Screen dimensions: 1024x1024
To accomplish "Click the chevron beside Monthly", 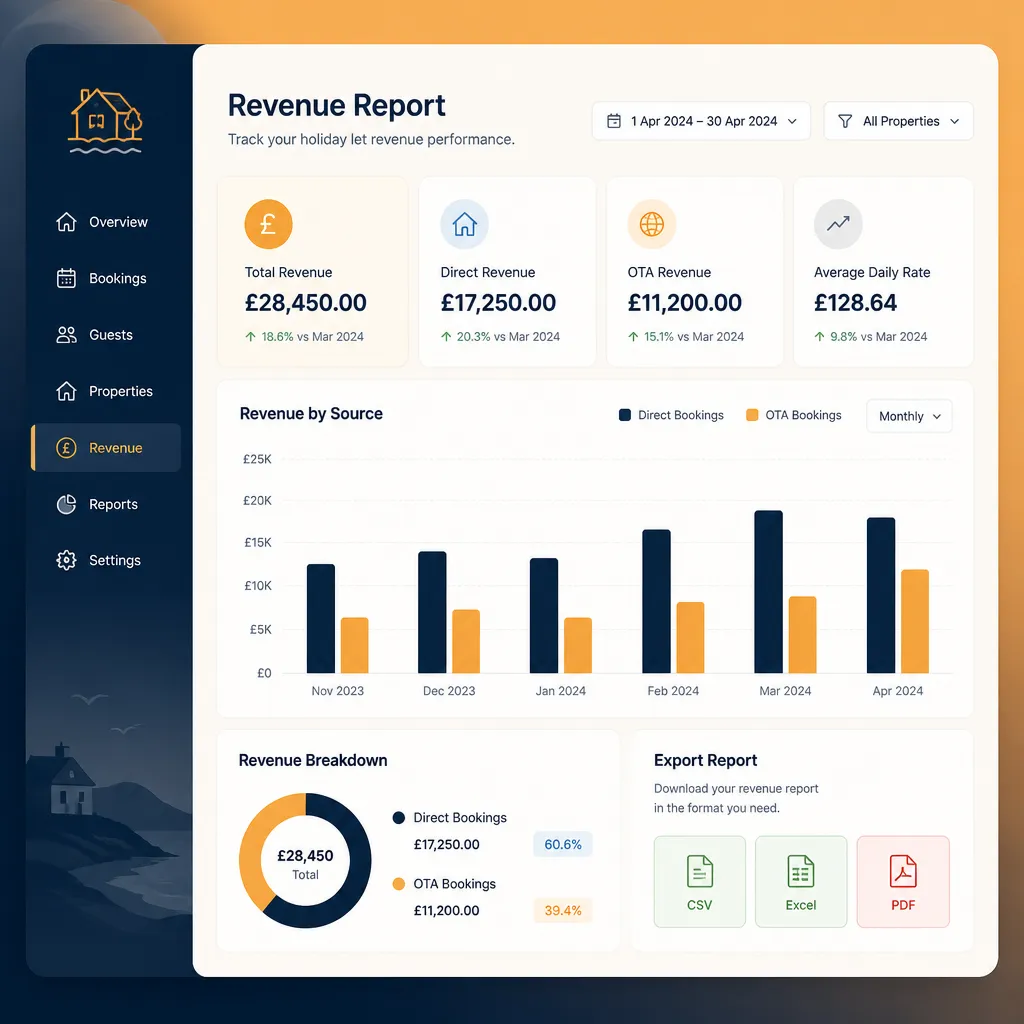I will [x=936, y=417].
